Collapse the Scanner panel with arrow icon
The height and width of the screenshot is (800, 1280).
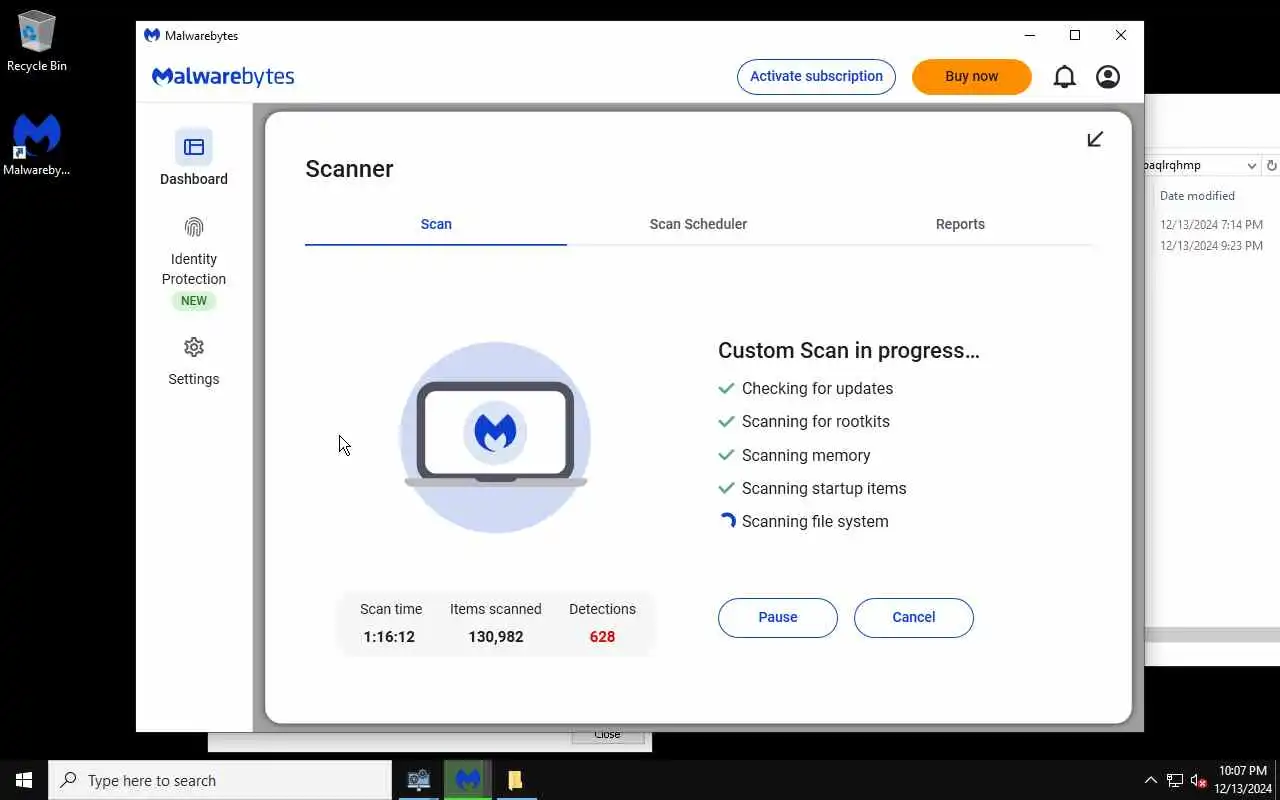coord(1095,139)
